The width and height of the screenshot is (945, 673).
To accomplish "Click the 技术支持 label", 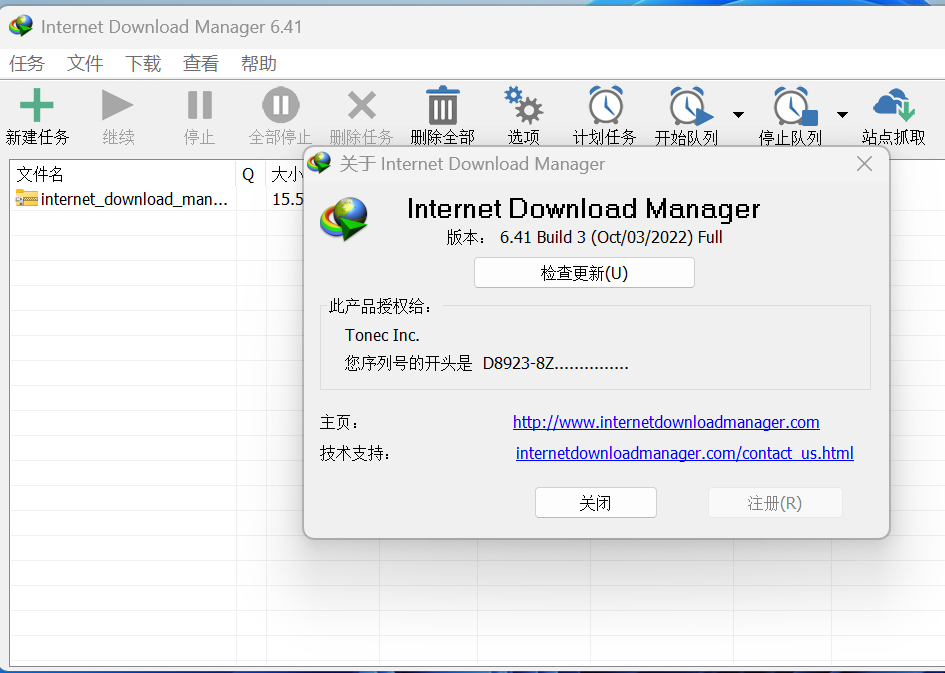I will coord(354,453).
